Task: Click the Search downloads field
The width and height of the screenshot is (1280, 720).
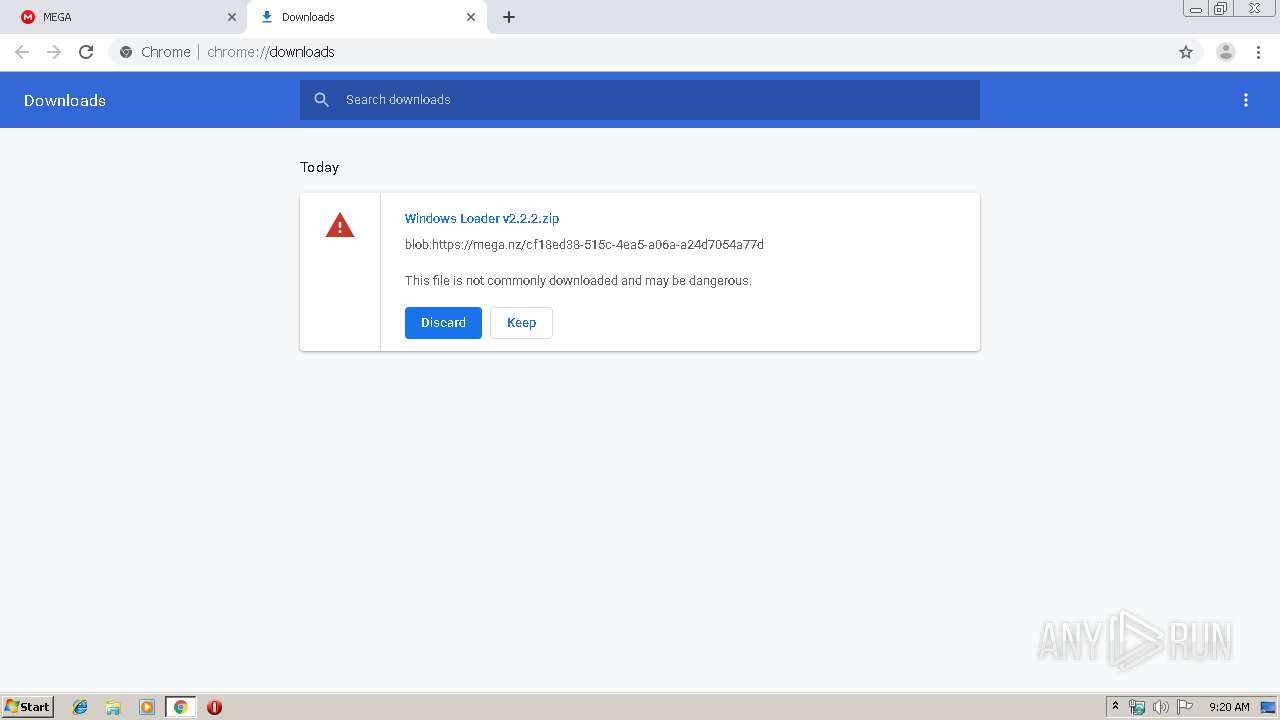Action: [x=640, y=100]
